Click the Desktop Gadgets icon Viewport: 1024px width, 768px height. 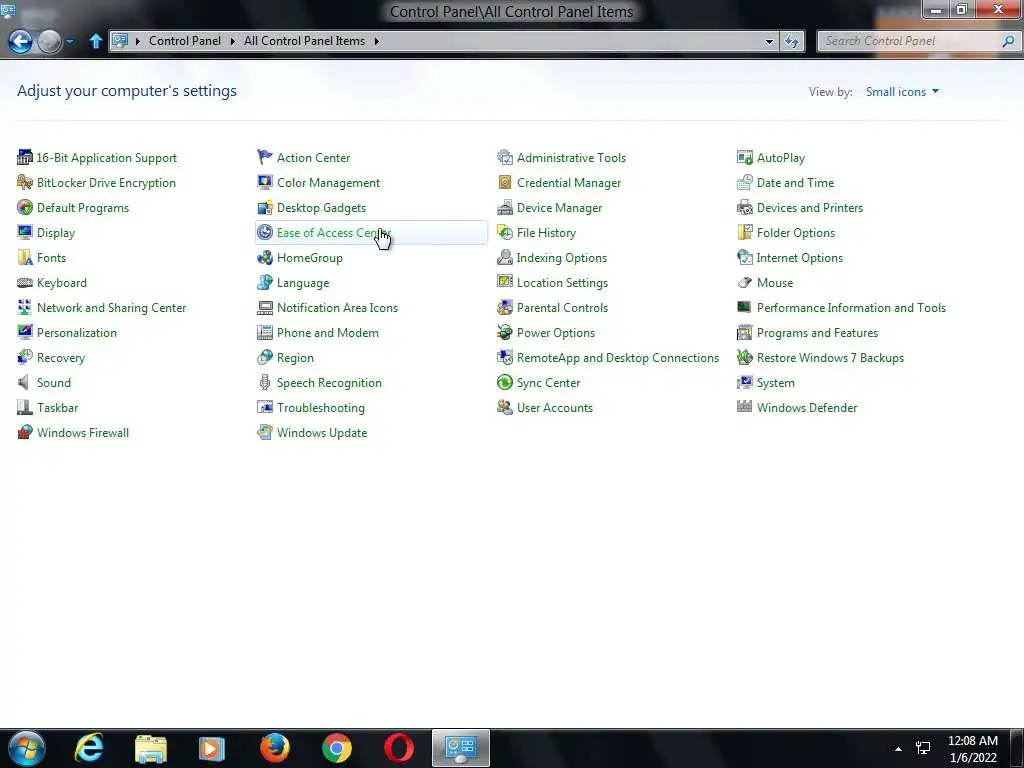(x=264, y=208)
